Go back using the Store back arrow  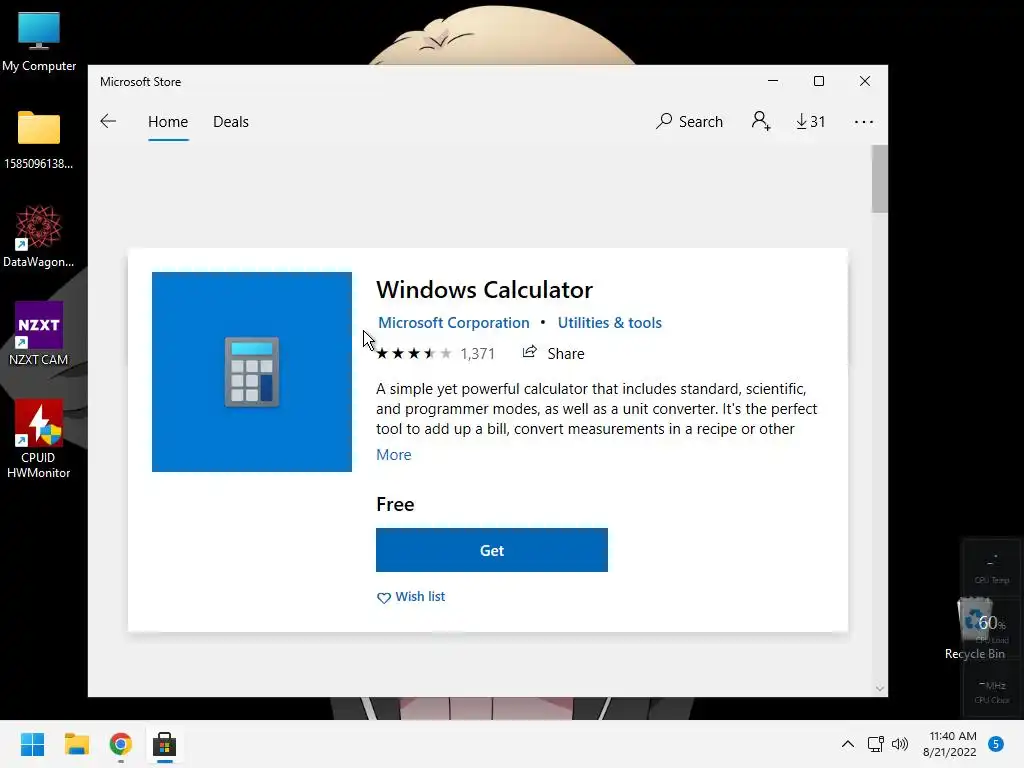(x=108, y=121)
